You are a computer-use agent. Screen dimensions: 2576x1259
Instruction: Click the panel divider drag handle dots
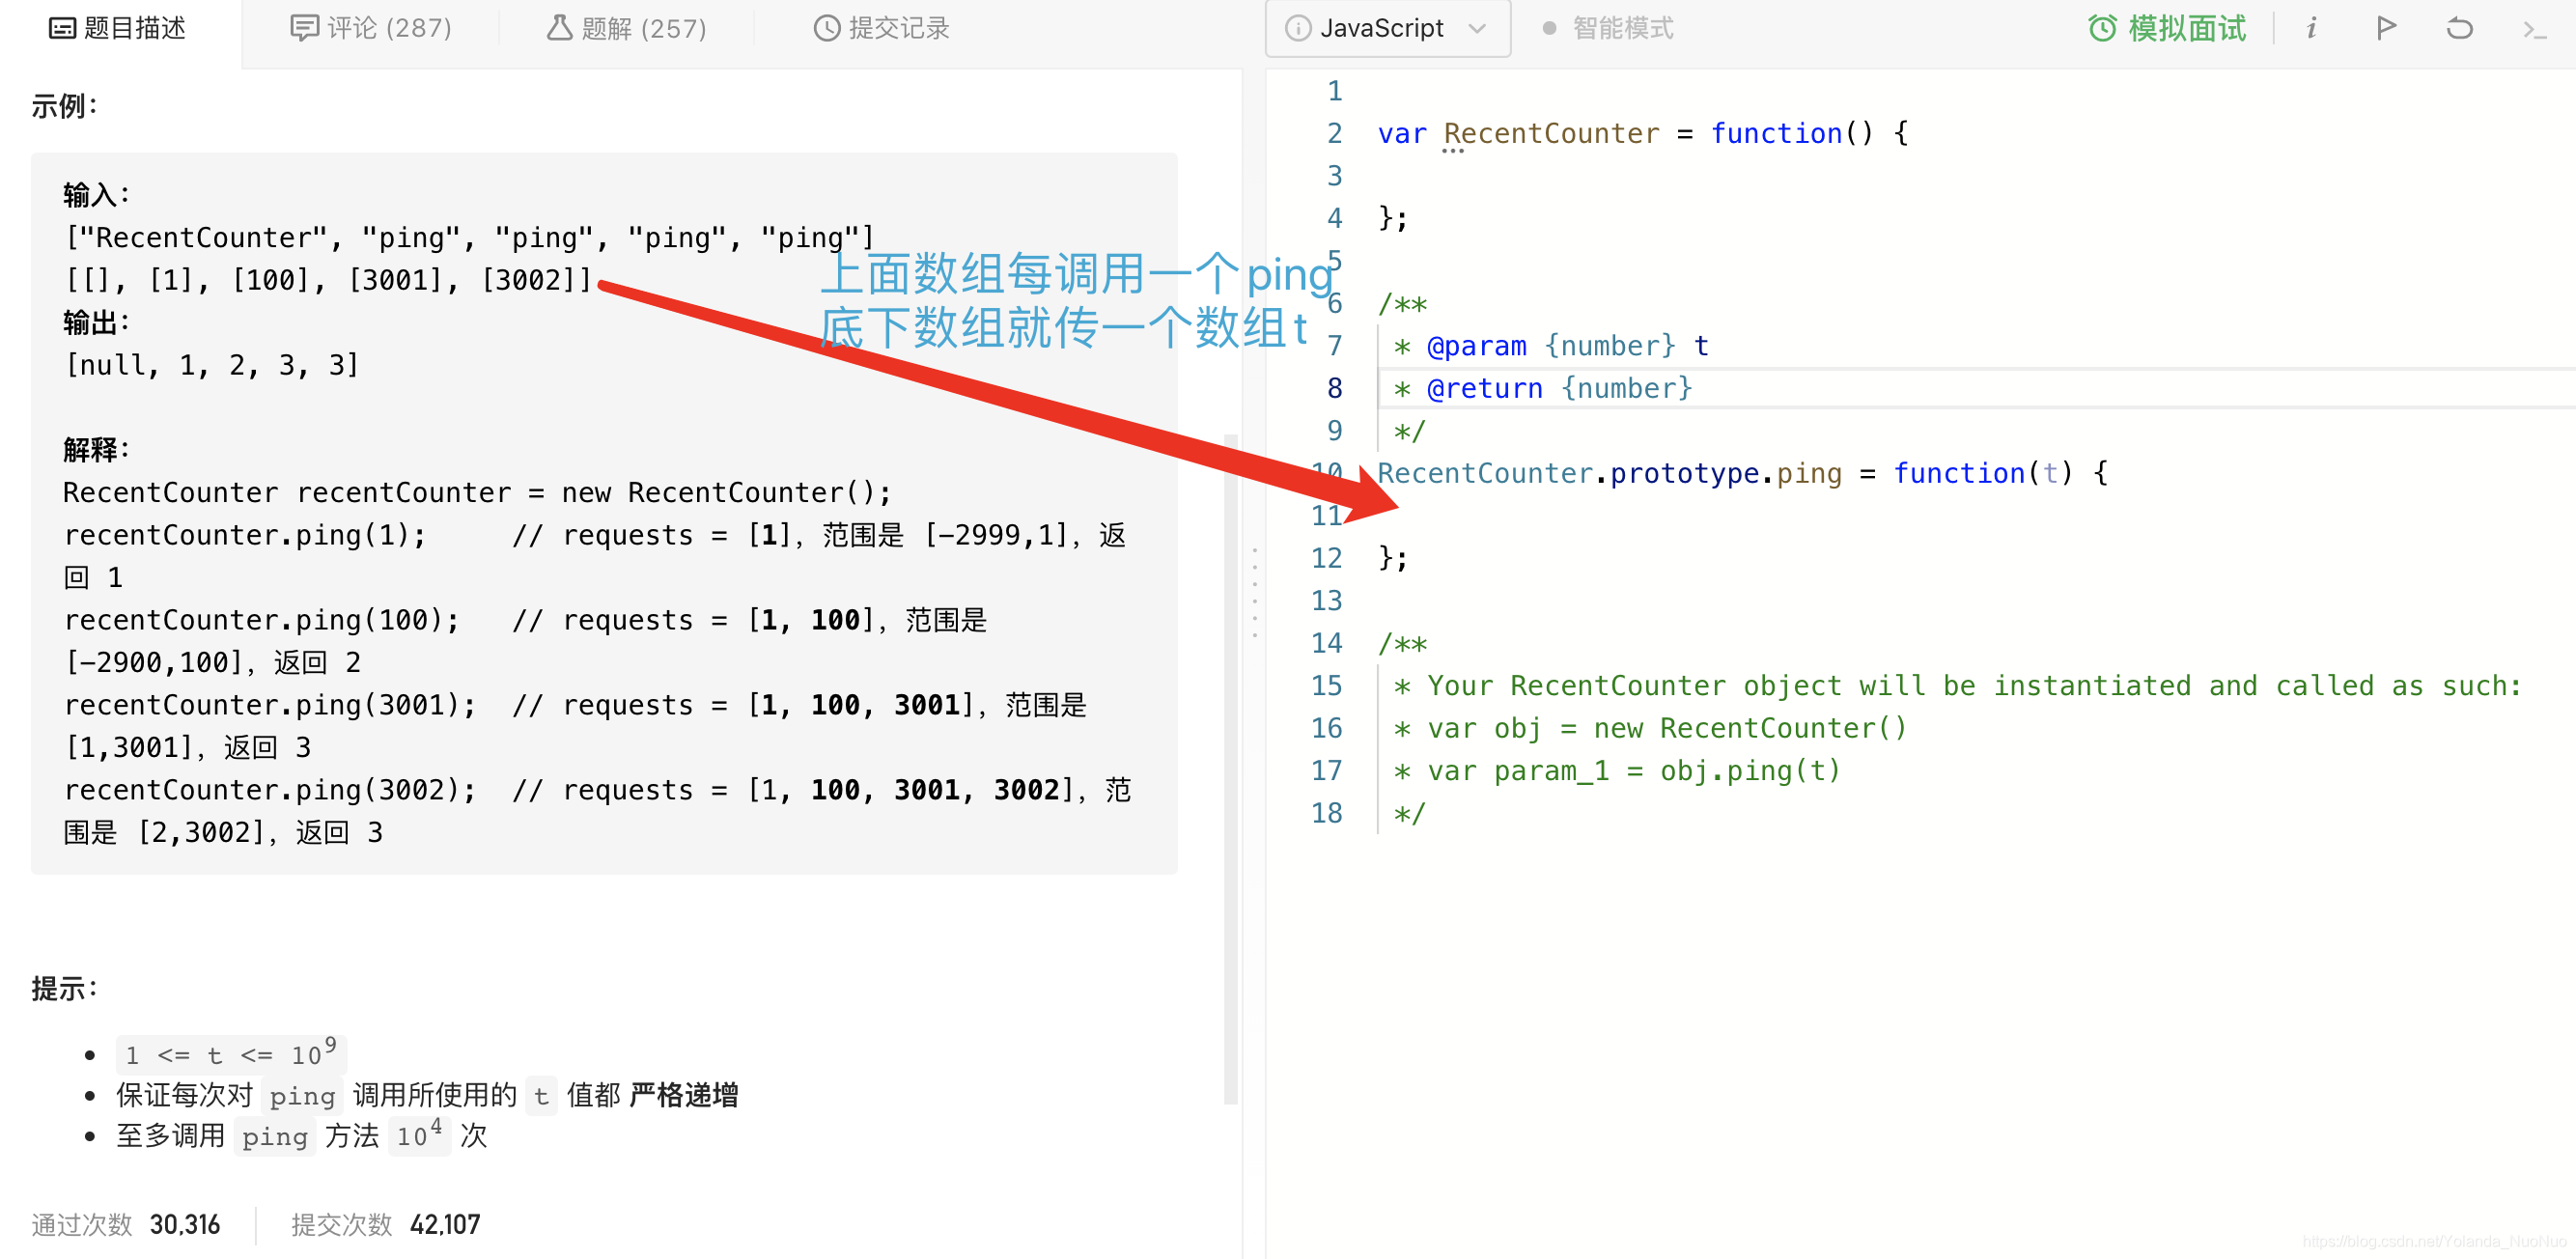[x=1254, y=592]
